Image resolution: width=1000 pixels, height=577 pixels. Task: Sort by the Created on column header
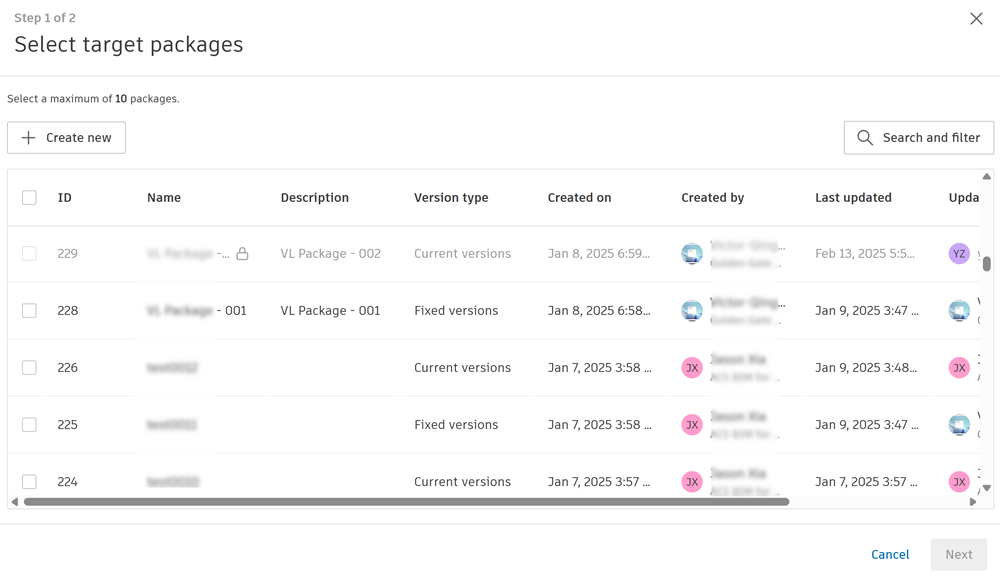[579, 198]
